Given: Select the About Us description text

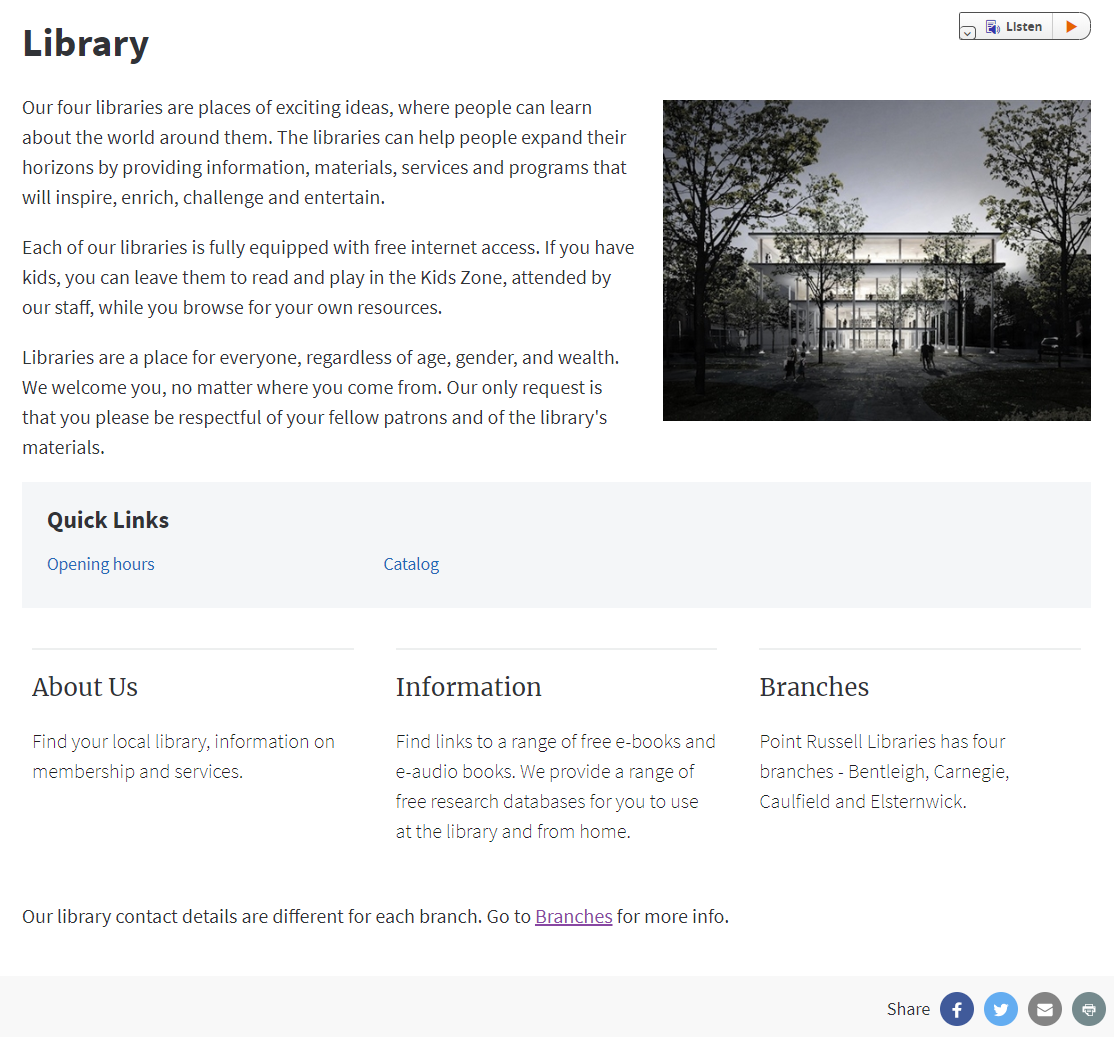Looking at the screenshot, I should point(183,756).
